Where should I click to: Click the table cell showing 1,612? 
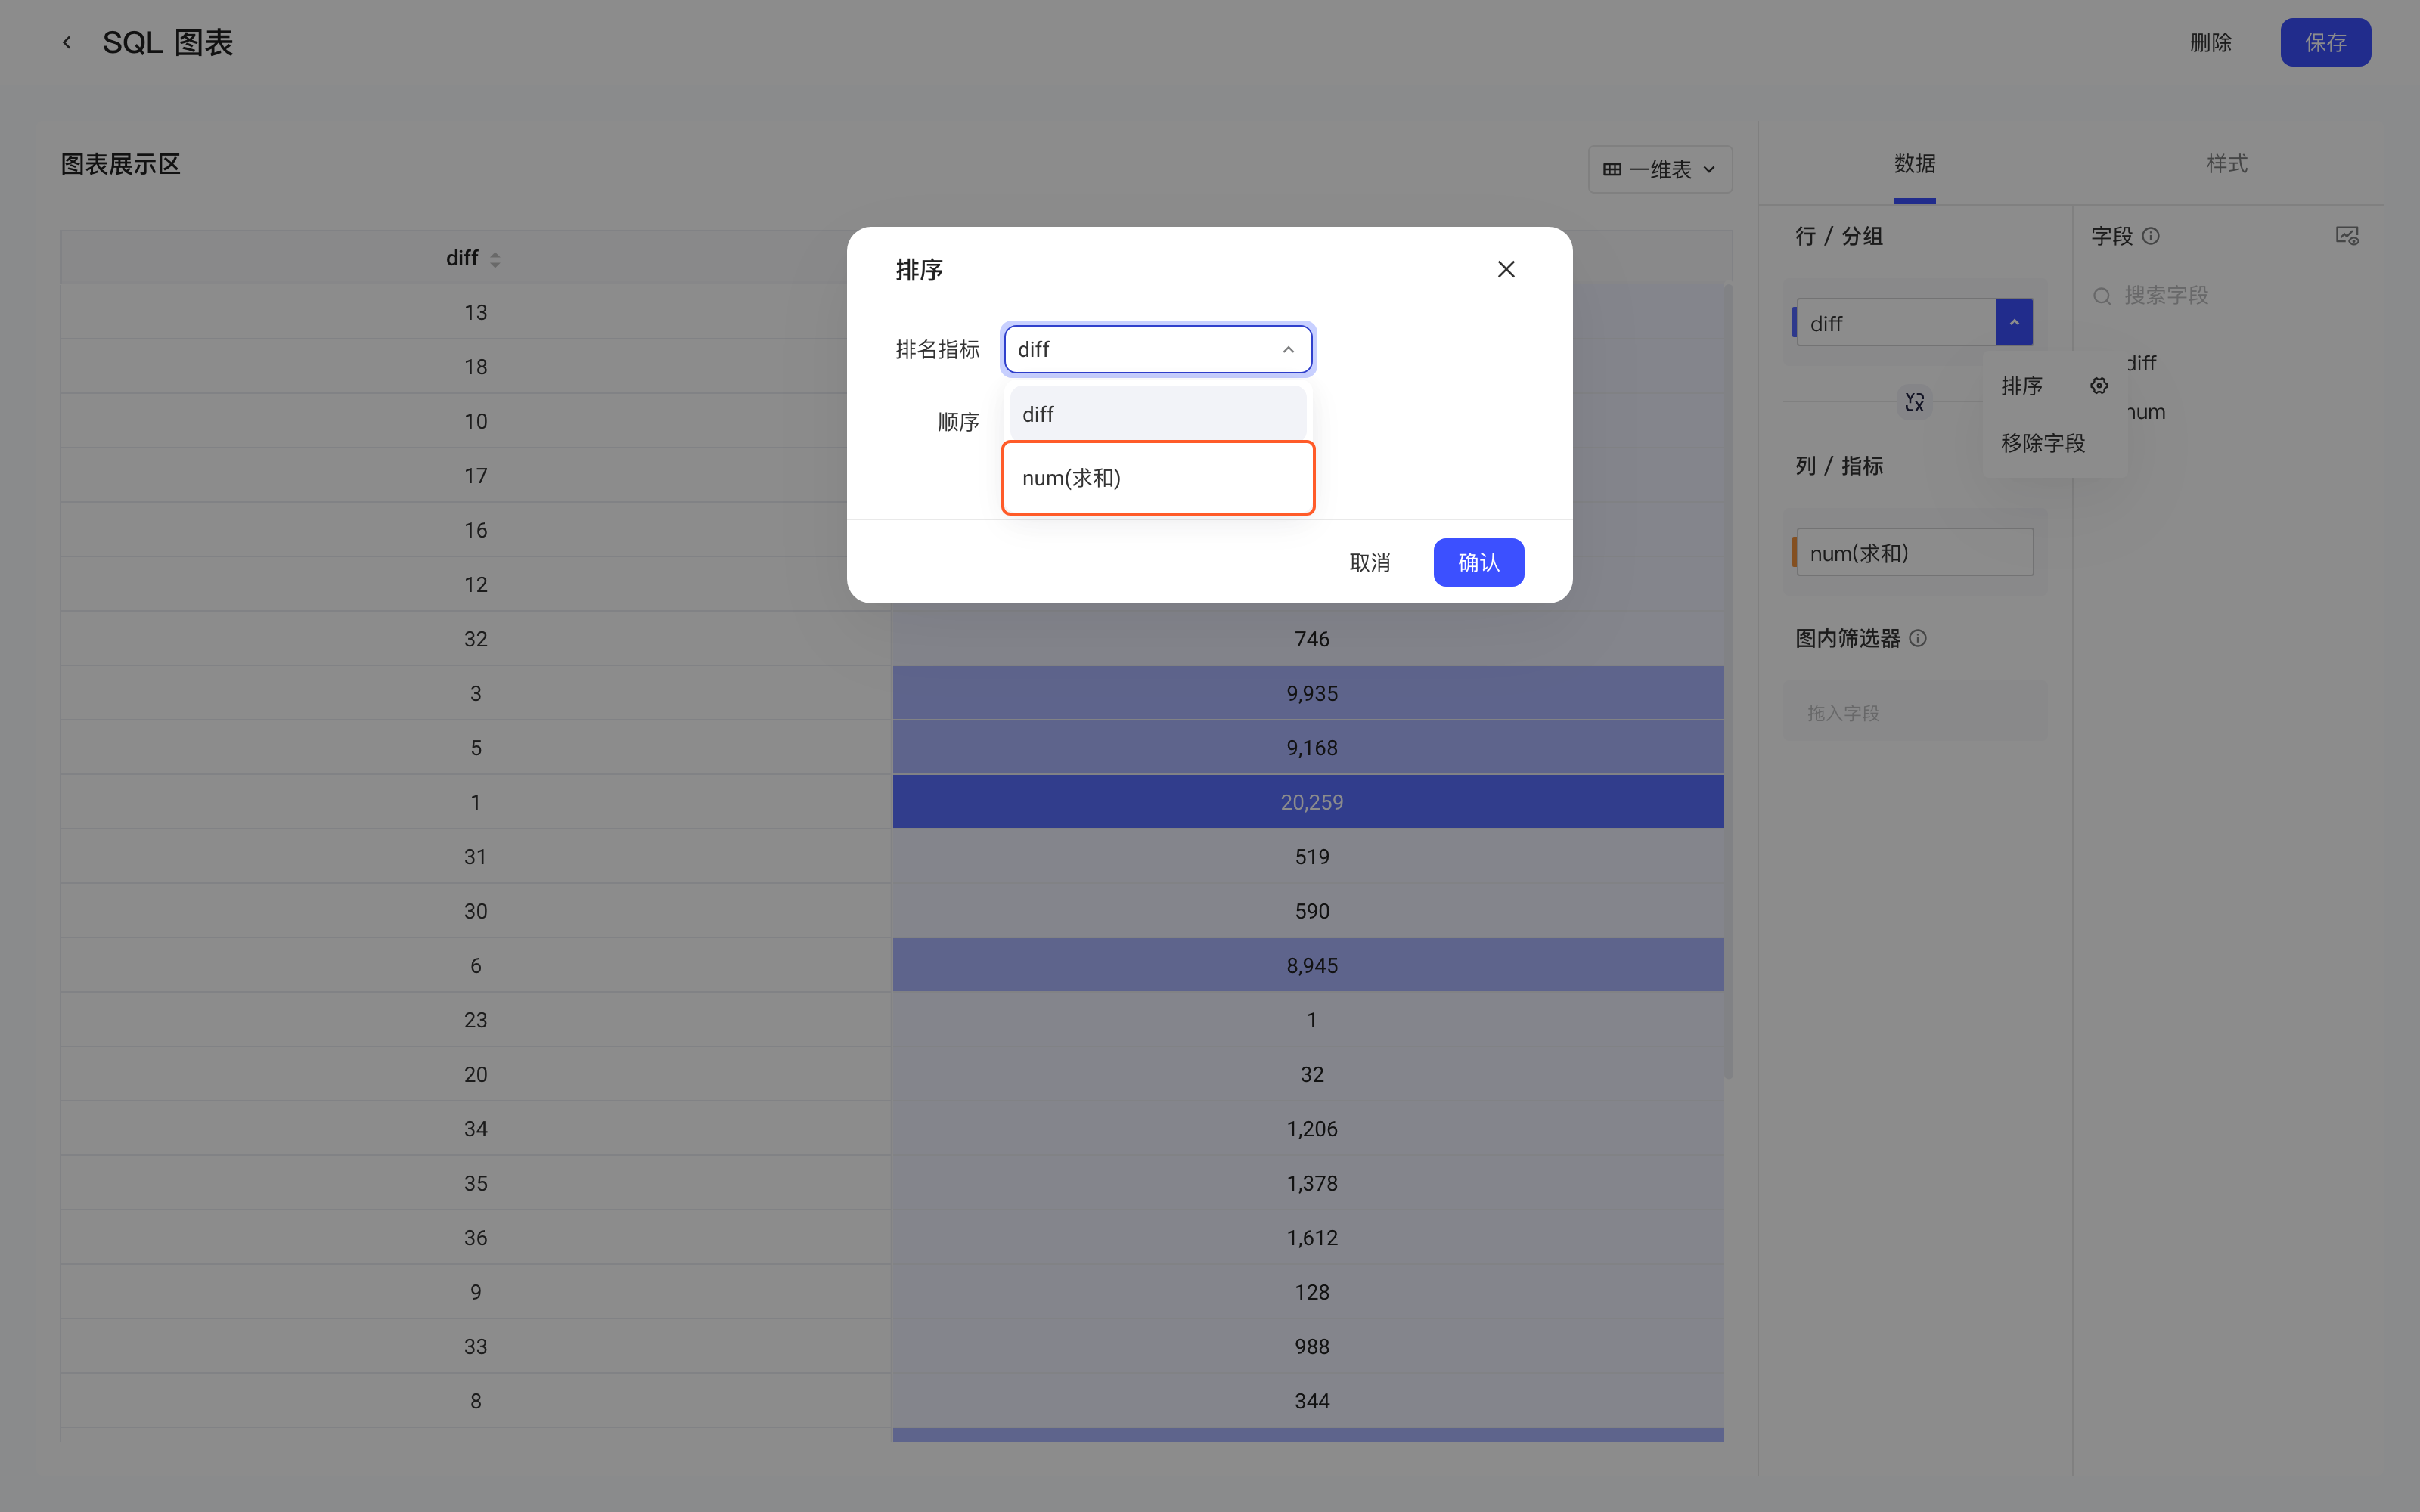1308,1237
